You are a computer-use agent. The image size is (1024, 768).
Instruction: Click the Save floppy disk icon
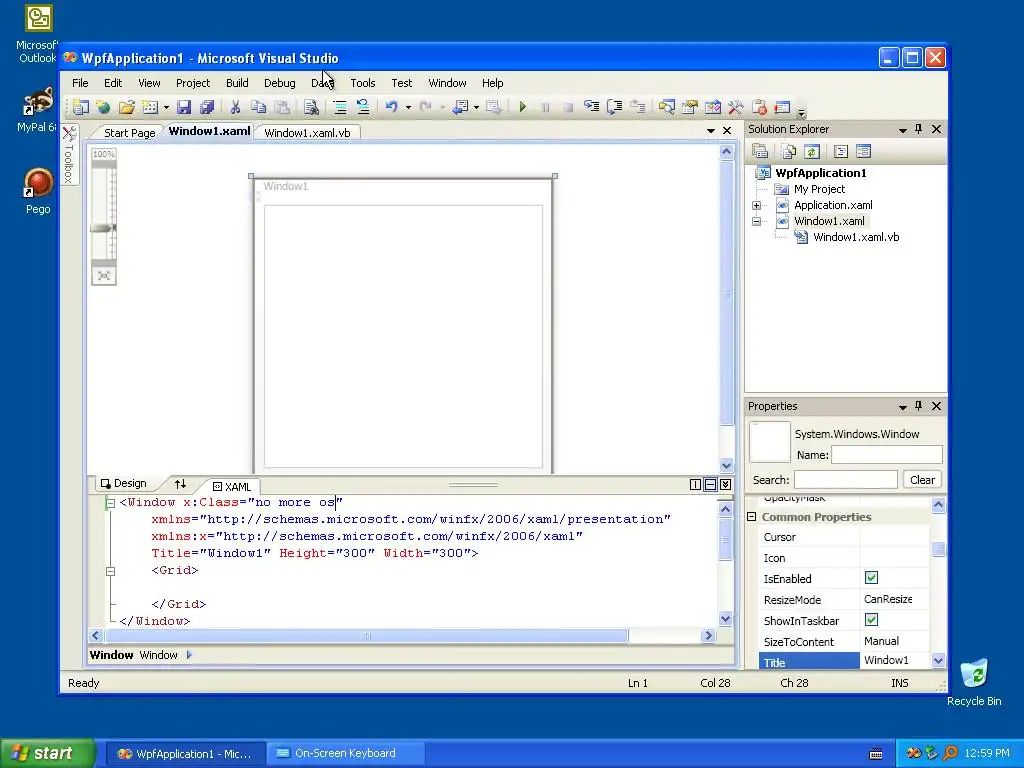click(184, 107)
